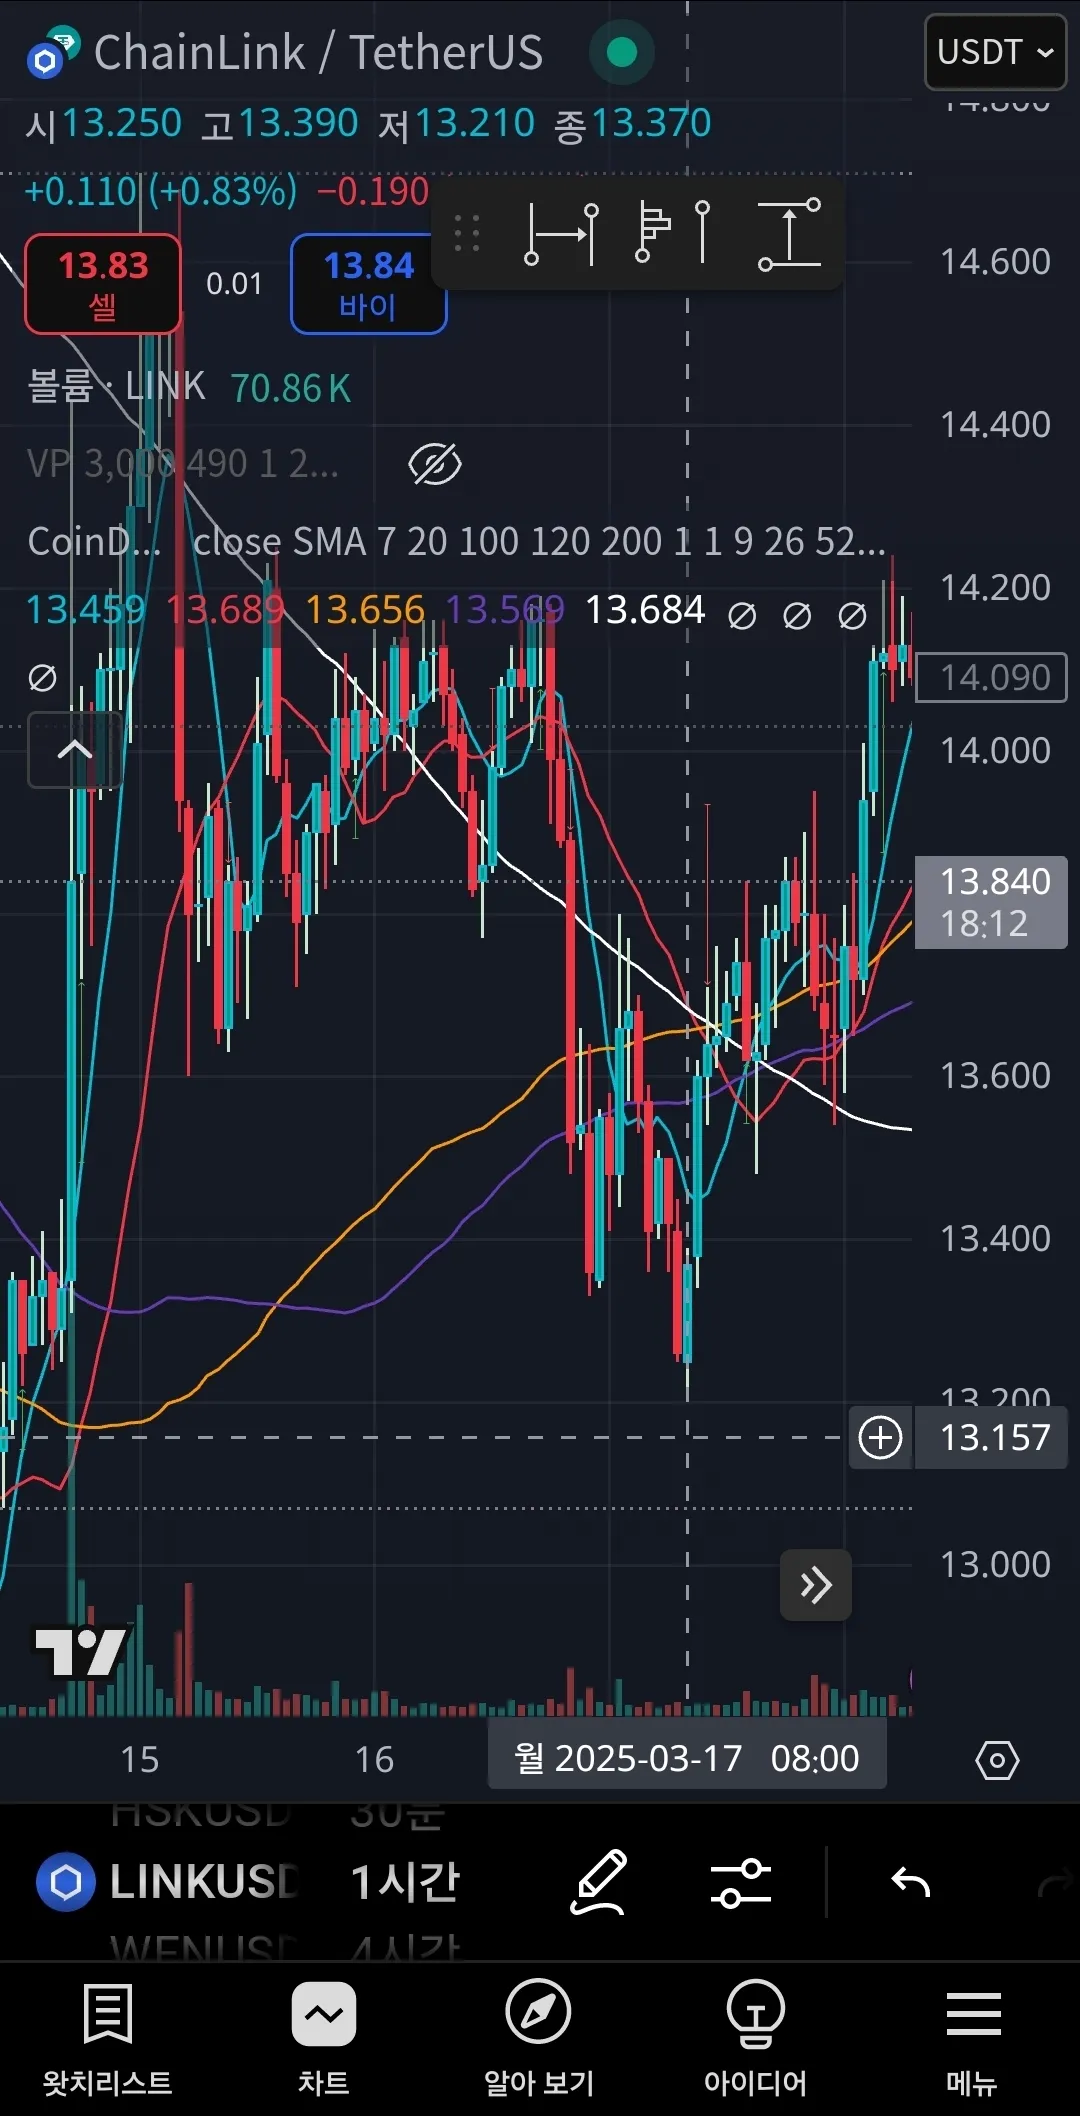Jump to latest bar with double-arrow button
This screenshot has height=2116, width=1080.
coord(816,1585)
